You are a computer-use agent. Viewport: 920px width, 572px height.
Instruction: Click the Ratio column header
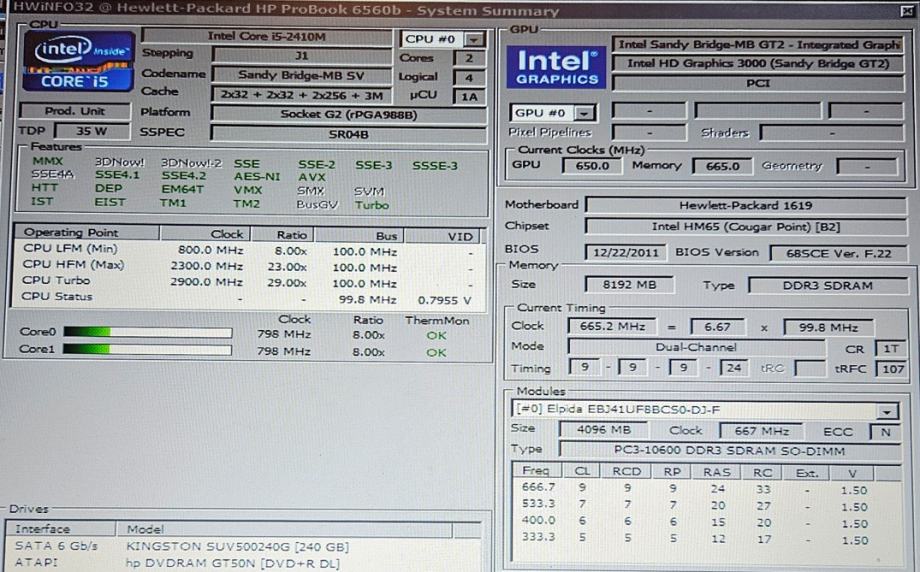click(x=283, y=235)
